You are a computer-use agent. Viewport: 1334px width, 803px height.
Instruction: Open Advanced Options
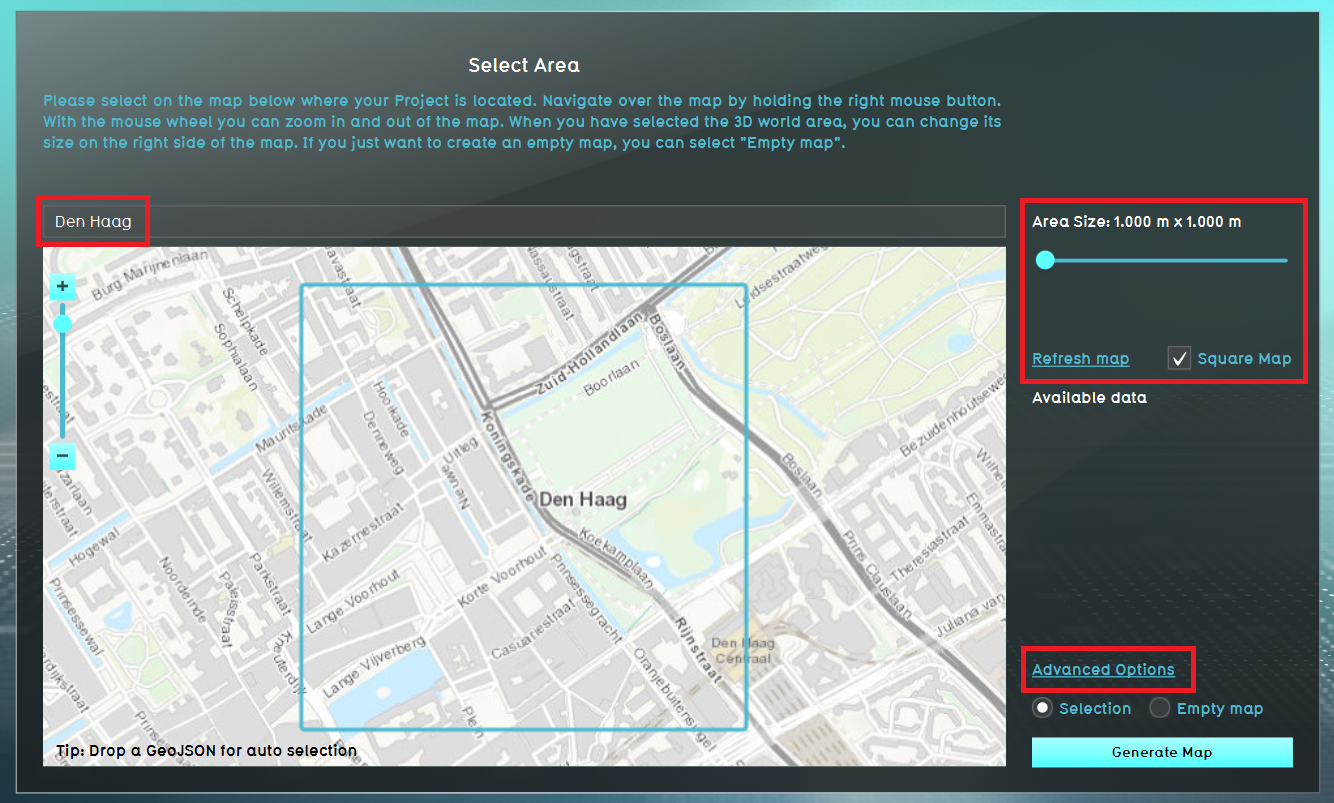1103,670
